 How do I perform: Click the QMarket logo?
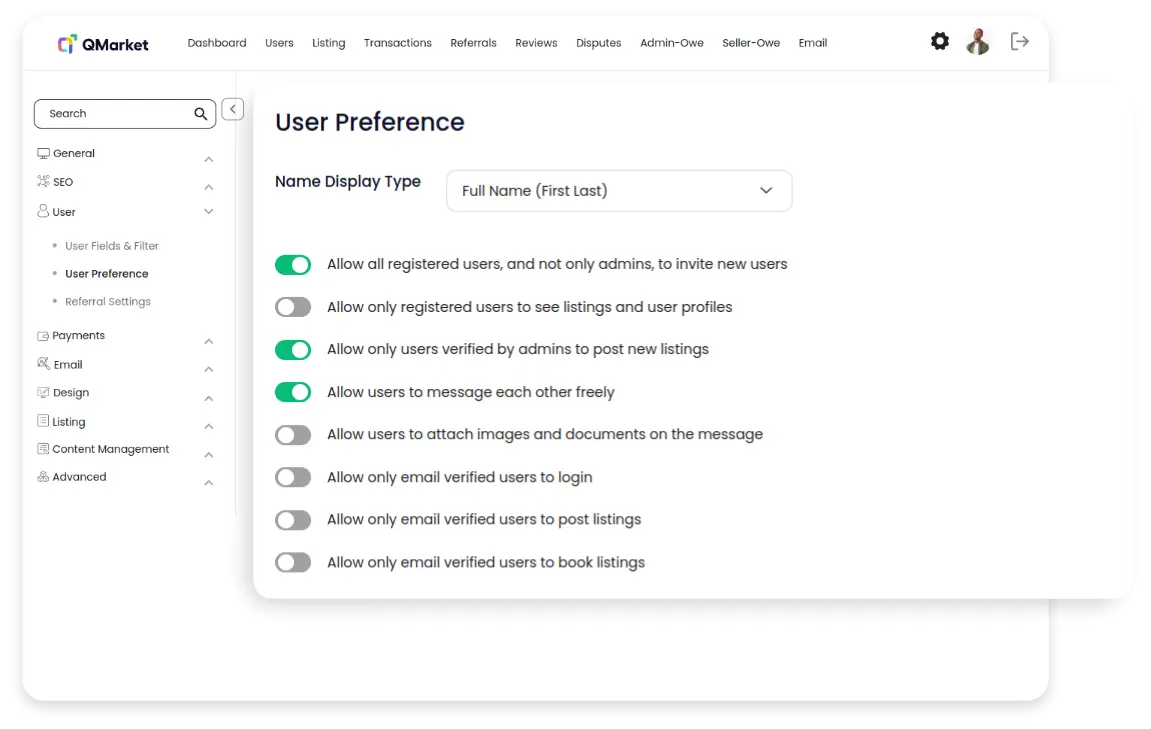(103, 43)
